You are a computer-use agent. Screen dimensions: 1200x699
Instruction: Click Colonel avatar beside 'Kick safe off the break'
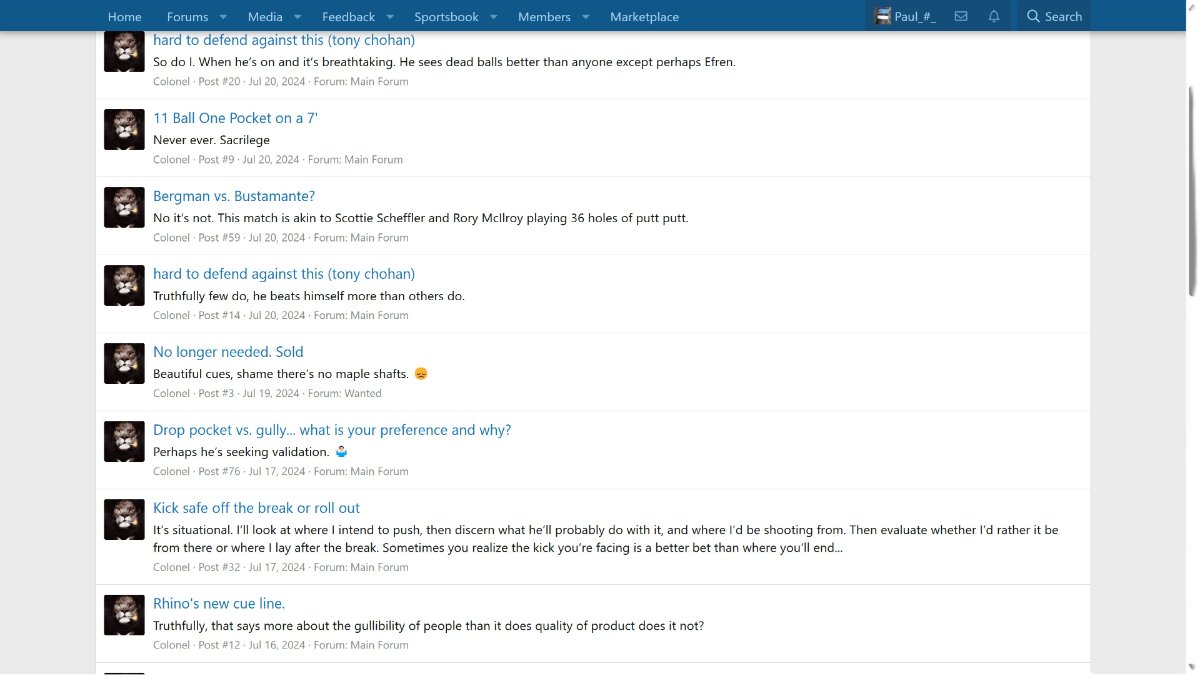(124, 519)
